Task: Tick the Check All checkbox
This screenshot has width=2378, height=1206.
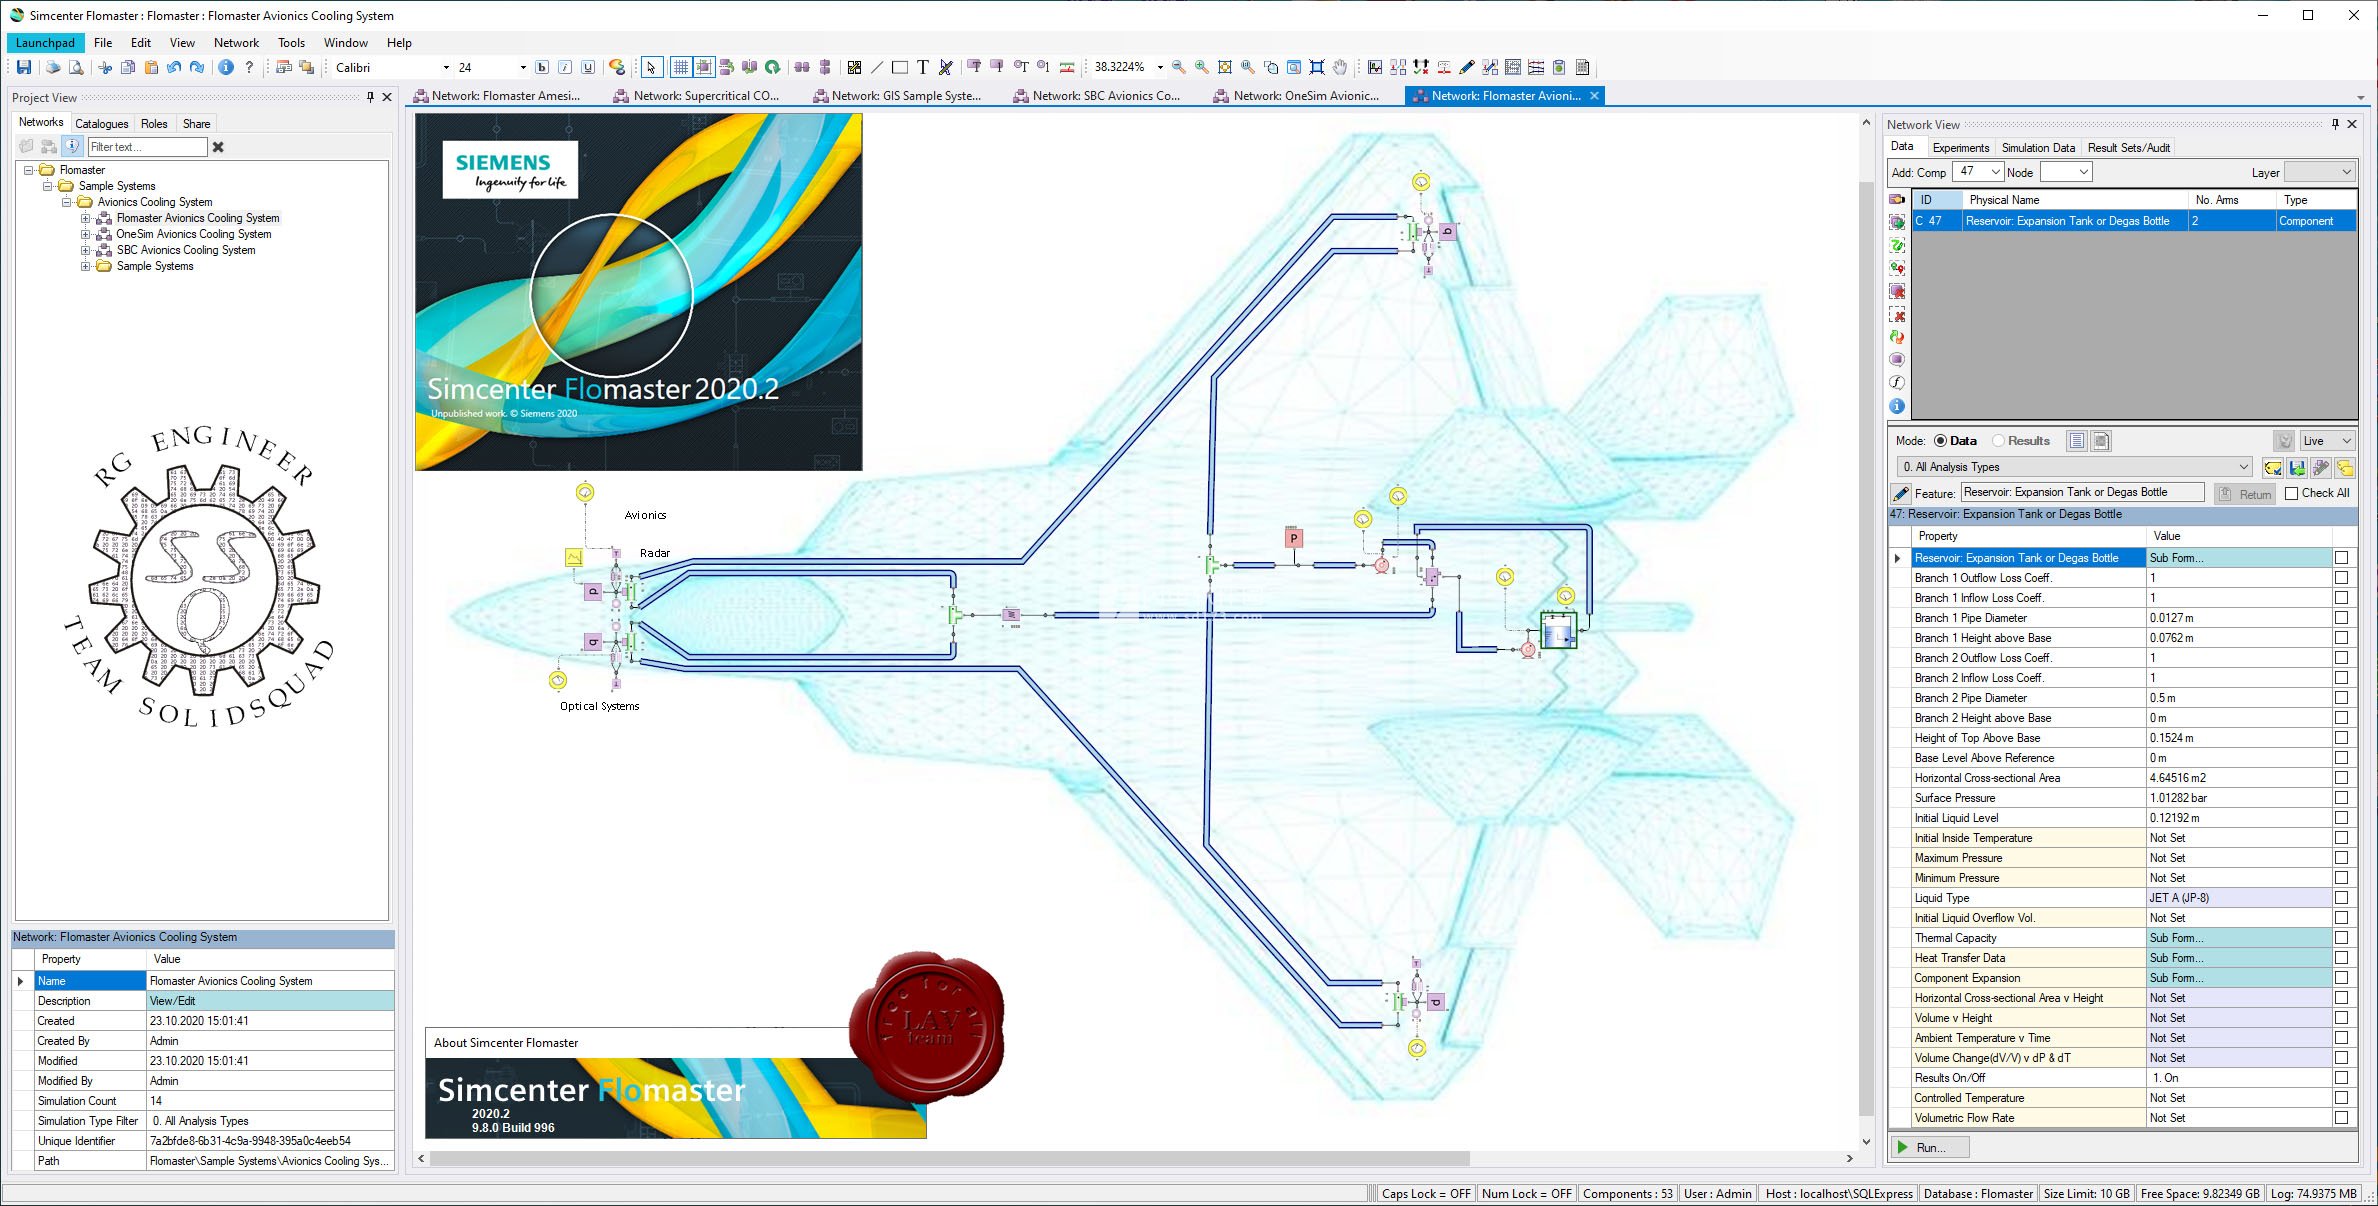Action: [2292, 493]
